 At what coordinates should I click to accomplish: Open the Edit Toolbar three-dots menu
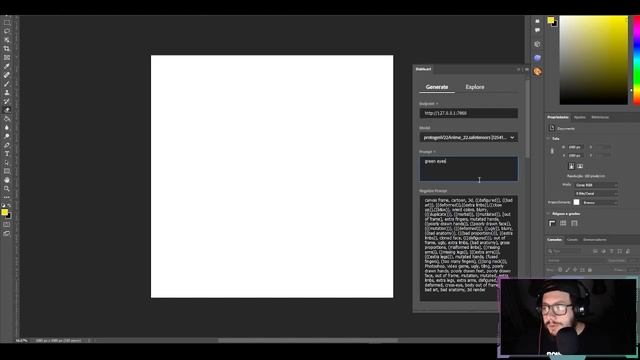(7, 197)
